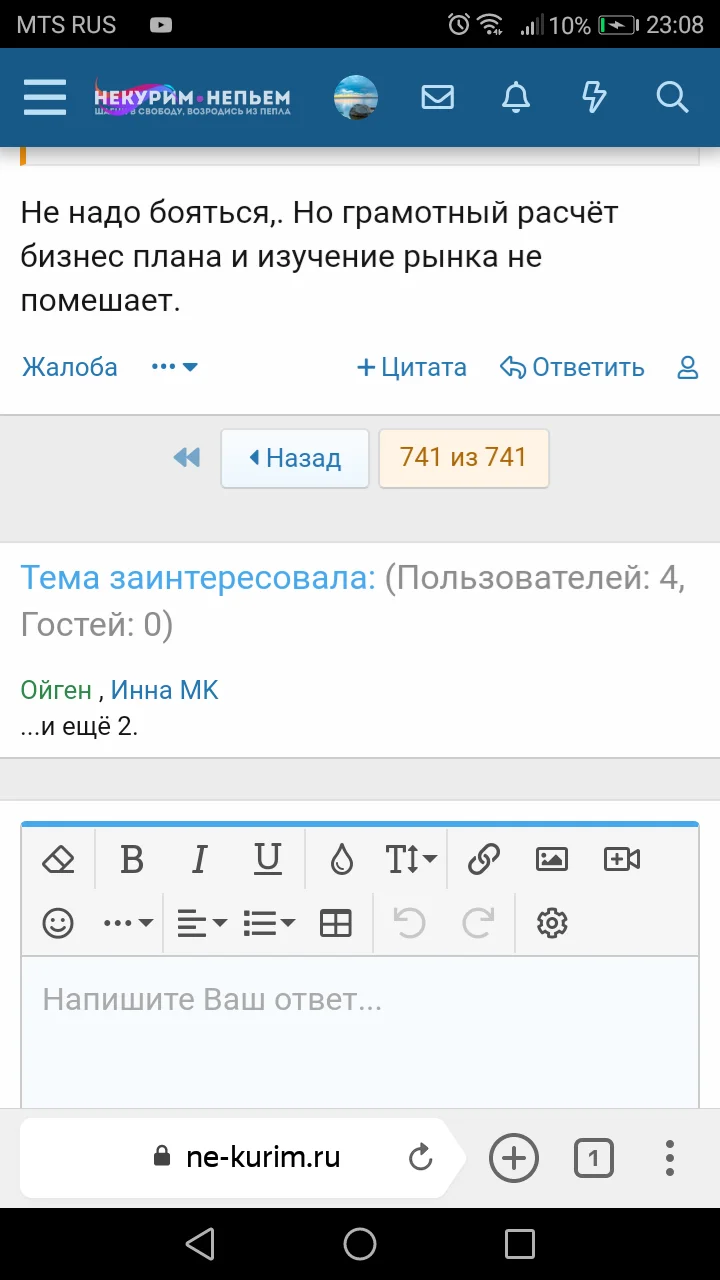Open the list options dropdown
Image resolution: width=720 pixels, height=1280 pixels.
click(269, 923)
